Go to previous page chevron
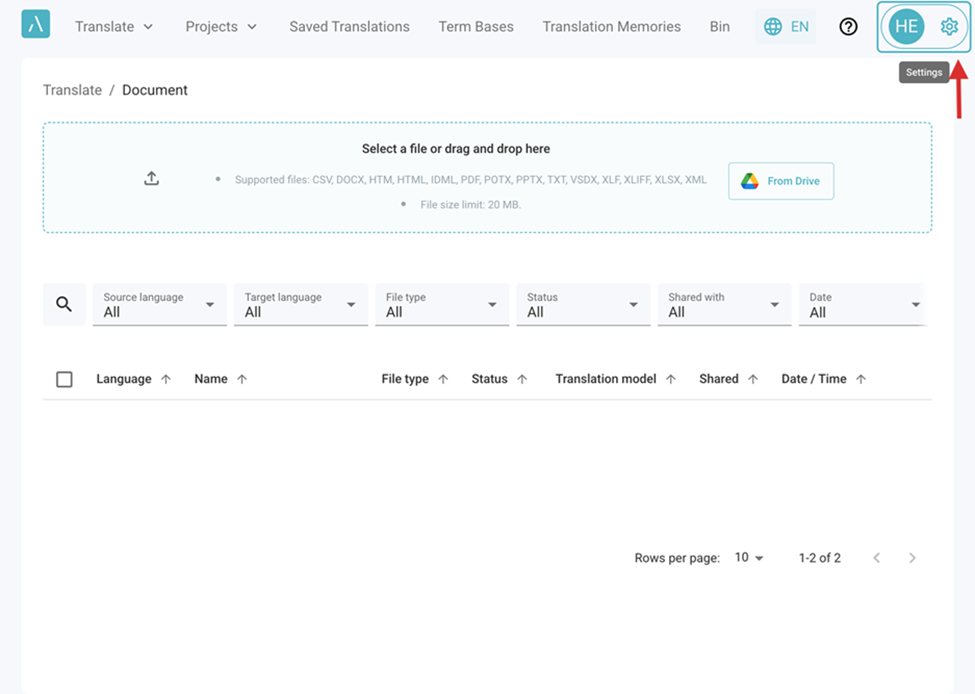This screenshot has height=694, width=975. (x=877, y=558)
